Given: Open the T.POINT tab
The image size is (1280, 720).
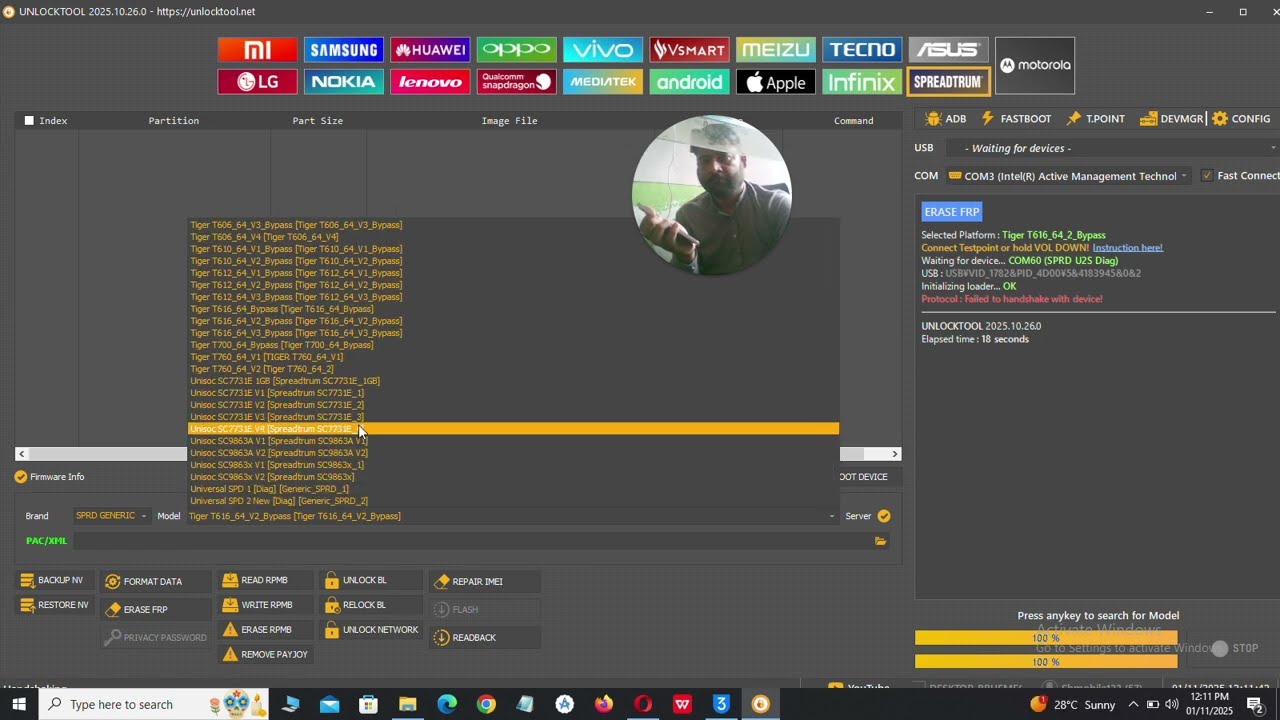Looking at the screenshot, I should (x=1096, y=119).
